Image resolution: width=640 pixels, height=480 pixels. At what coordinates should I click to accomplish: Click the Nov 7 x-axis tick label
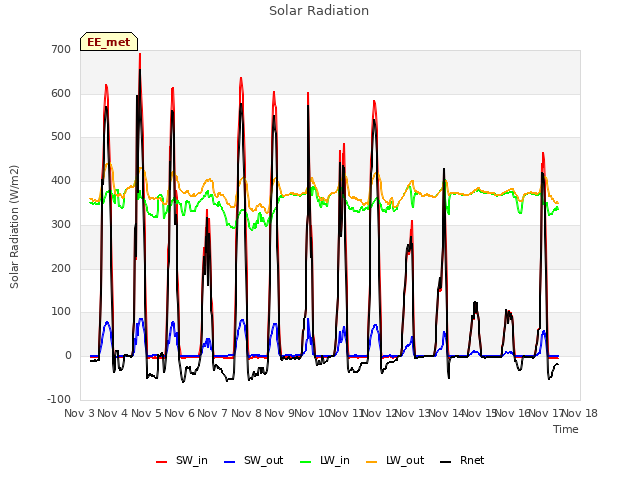[x=213, y=413]
